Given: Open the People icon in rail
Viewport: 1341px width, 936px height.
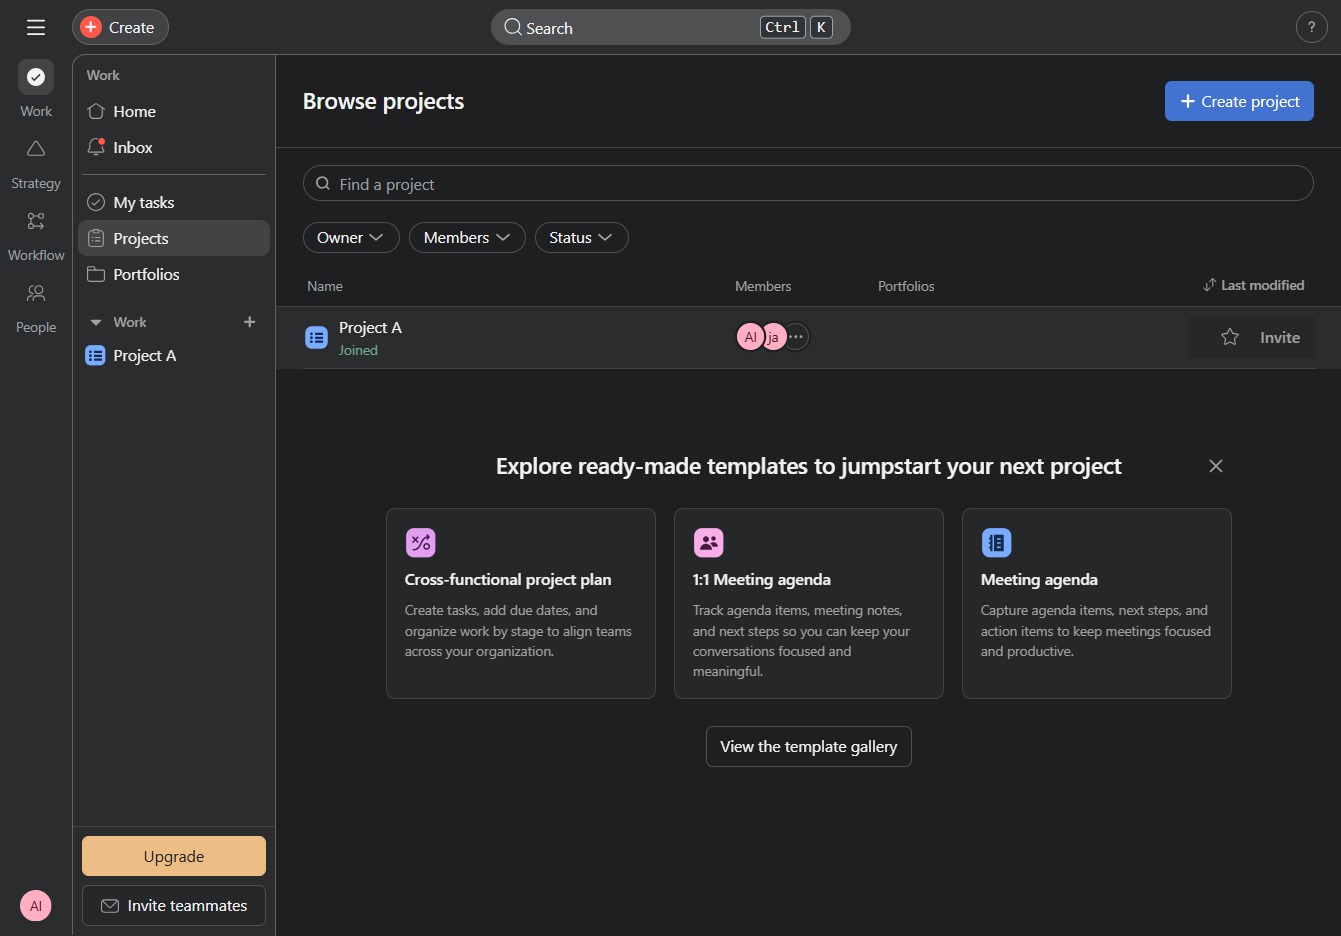Looking at the screenshot, I should point(36,293).
